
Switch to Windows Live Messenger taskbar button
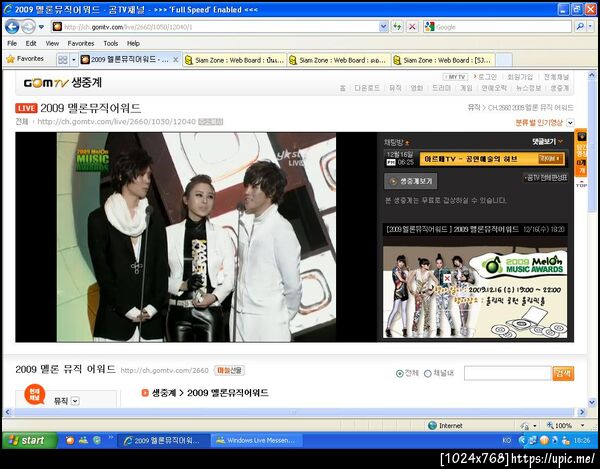pos(256,440)
